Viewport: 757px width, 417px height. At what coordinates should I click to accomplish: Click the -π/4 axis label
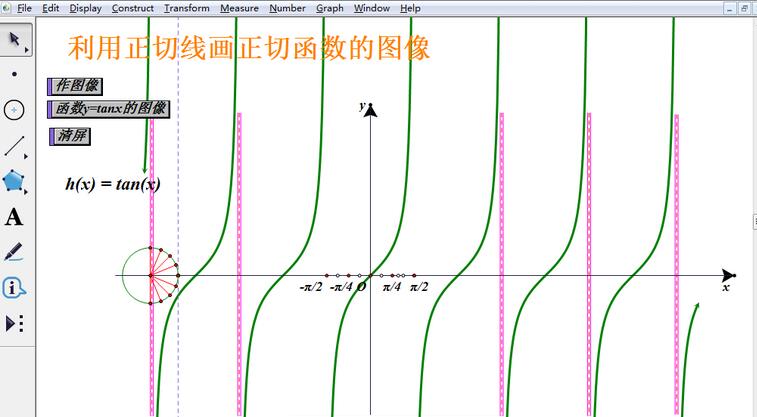[341, 287]
